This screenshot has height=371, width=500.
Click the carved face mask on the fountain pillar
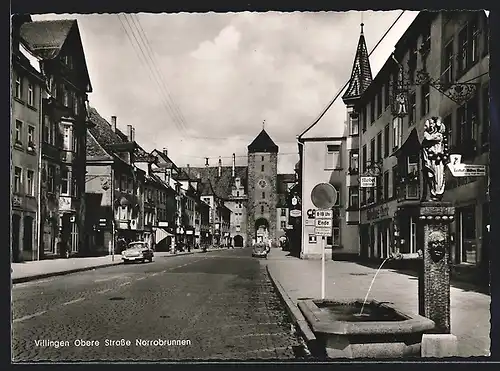pyautogui.click(x=437, y=246)
